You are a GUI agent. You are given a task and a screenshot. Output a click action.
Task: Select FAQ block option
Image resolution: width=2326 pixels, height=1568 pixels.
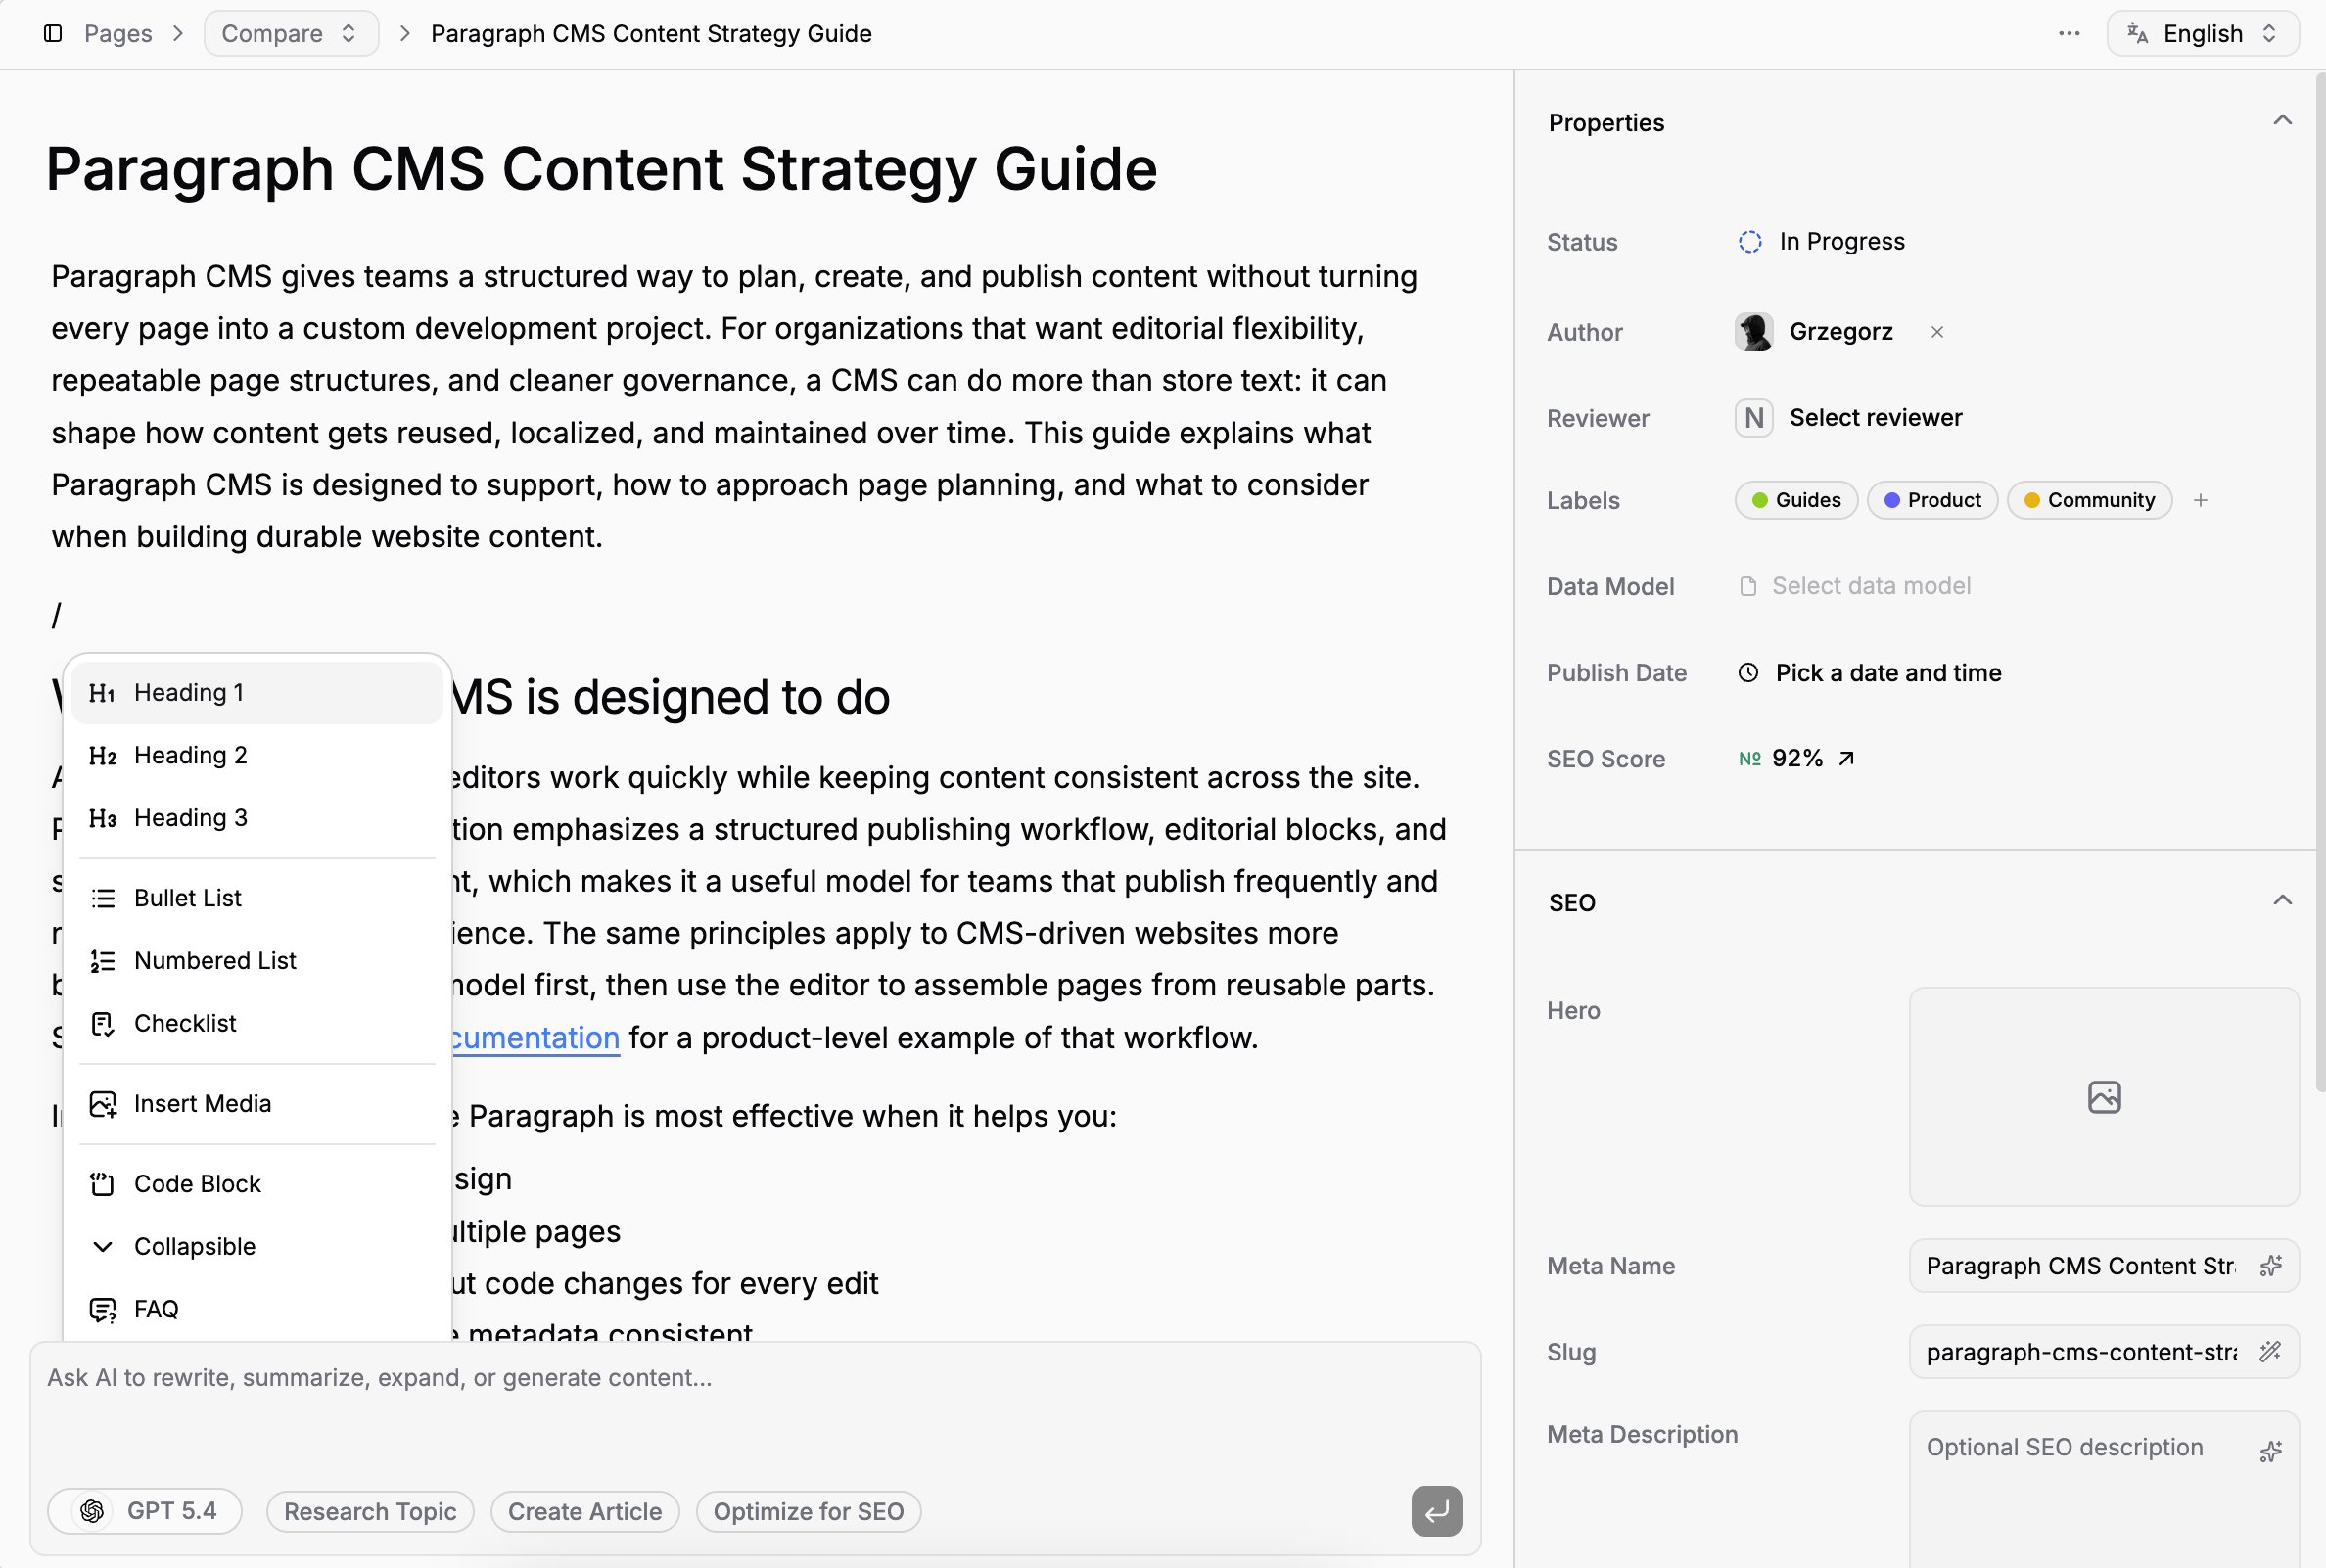pos(256,1309)
